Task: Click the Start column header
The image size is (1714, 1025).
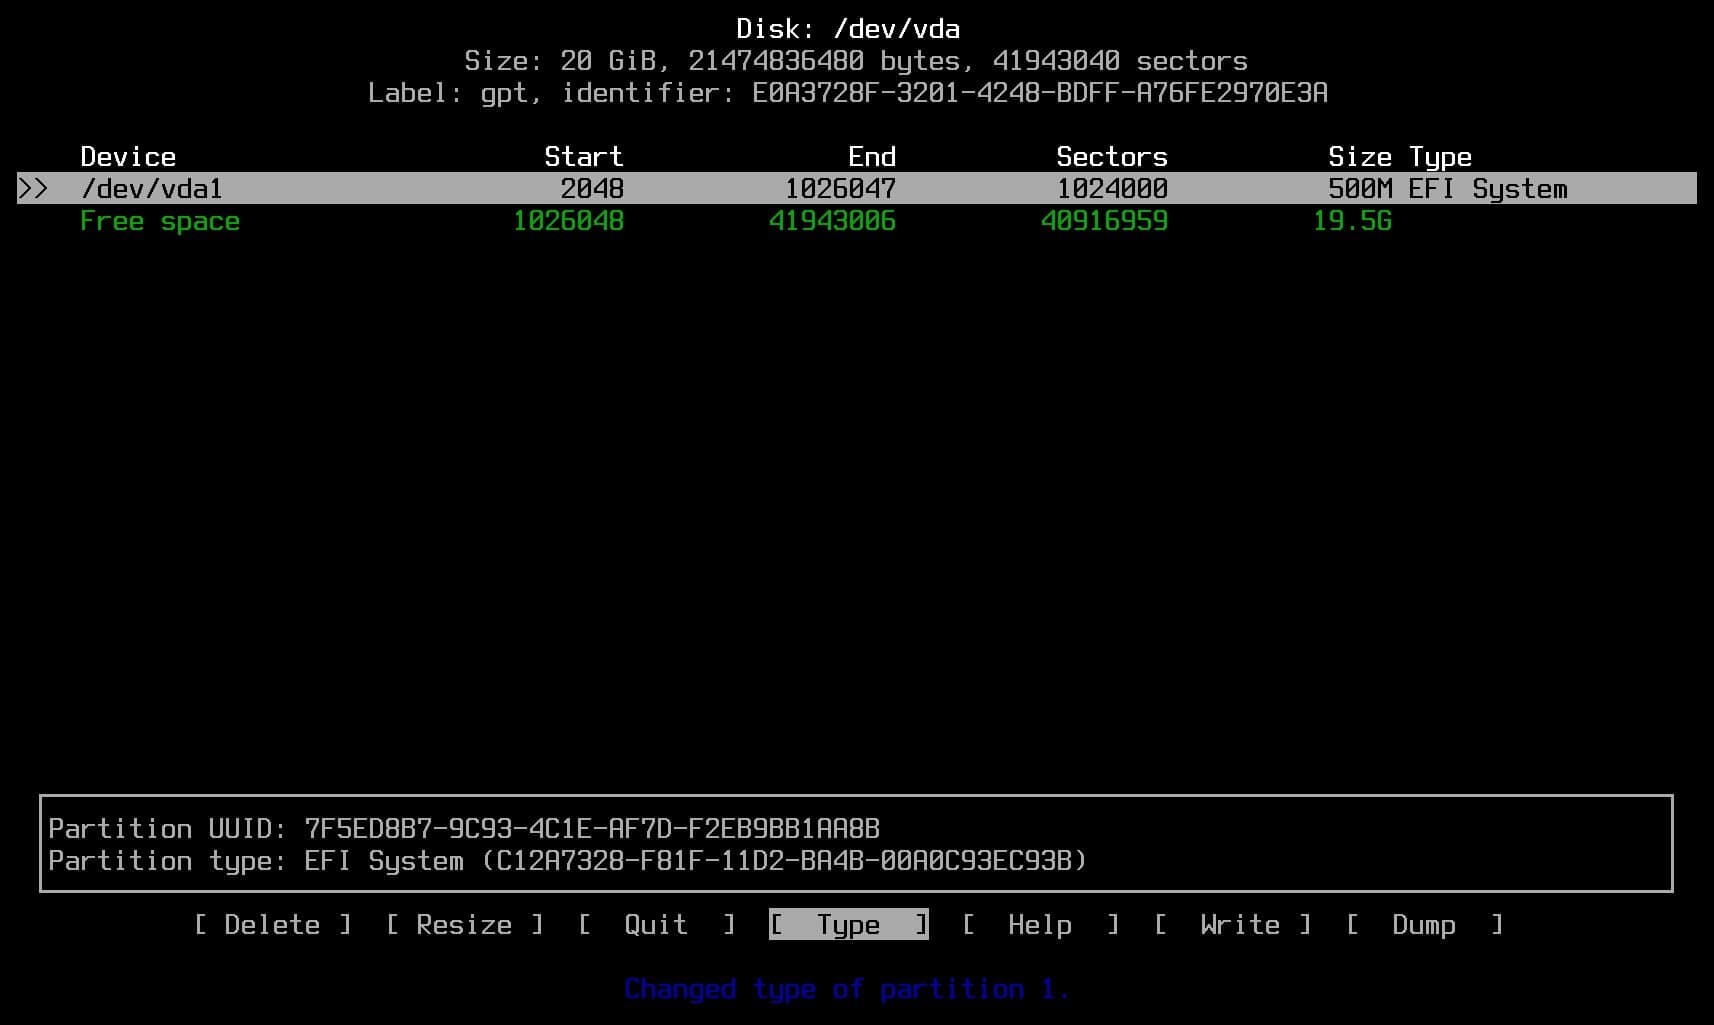Action: point(584,156)
